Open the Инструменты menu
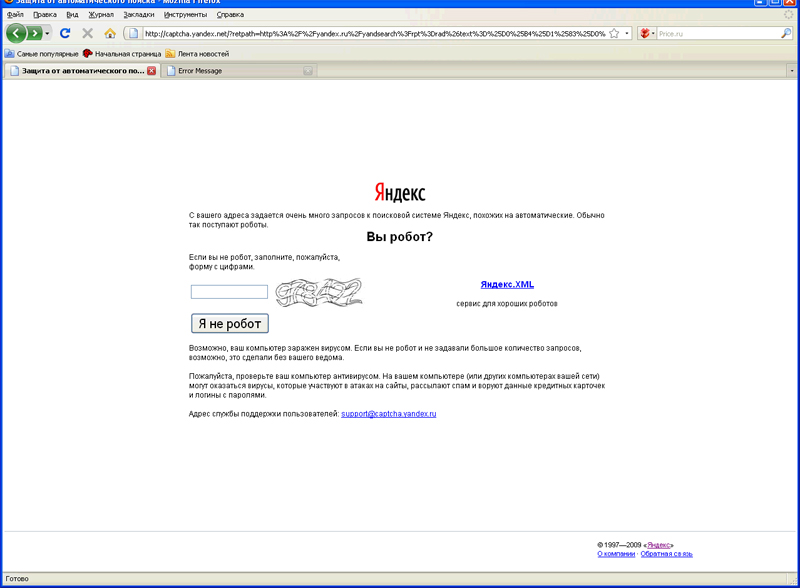This screenshot has height=588, width=800. tap(185, 14)
